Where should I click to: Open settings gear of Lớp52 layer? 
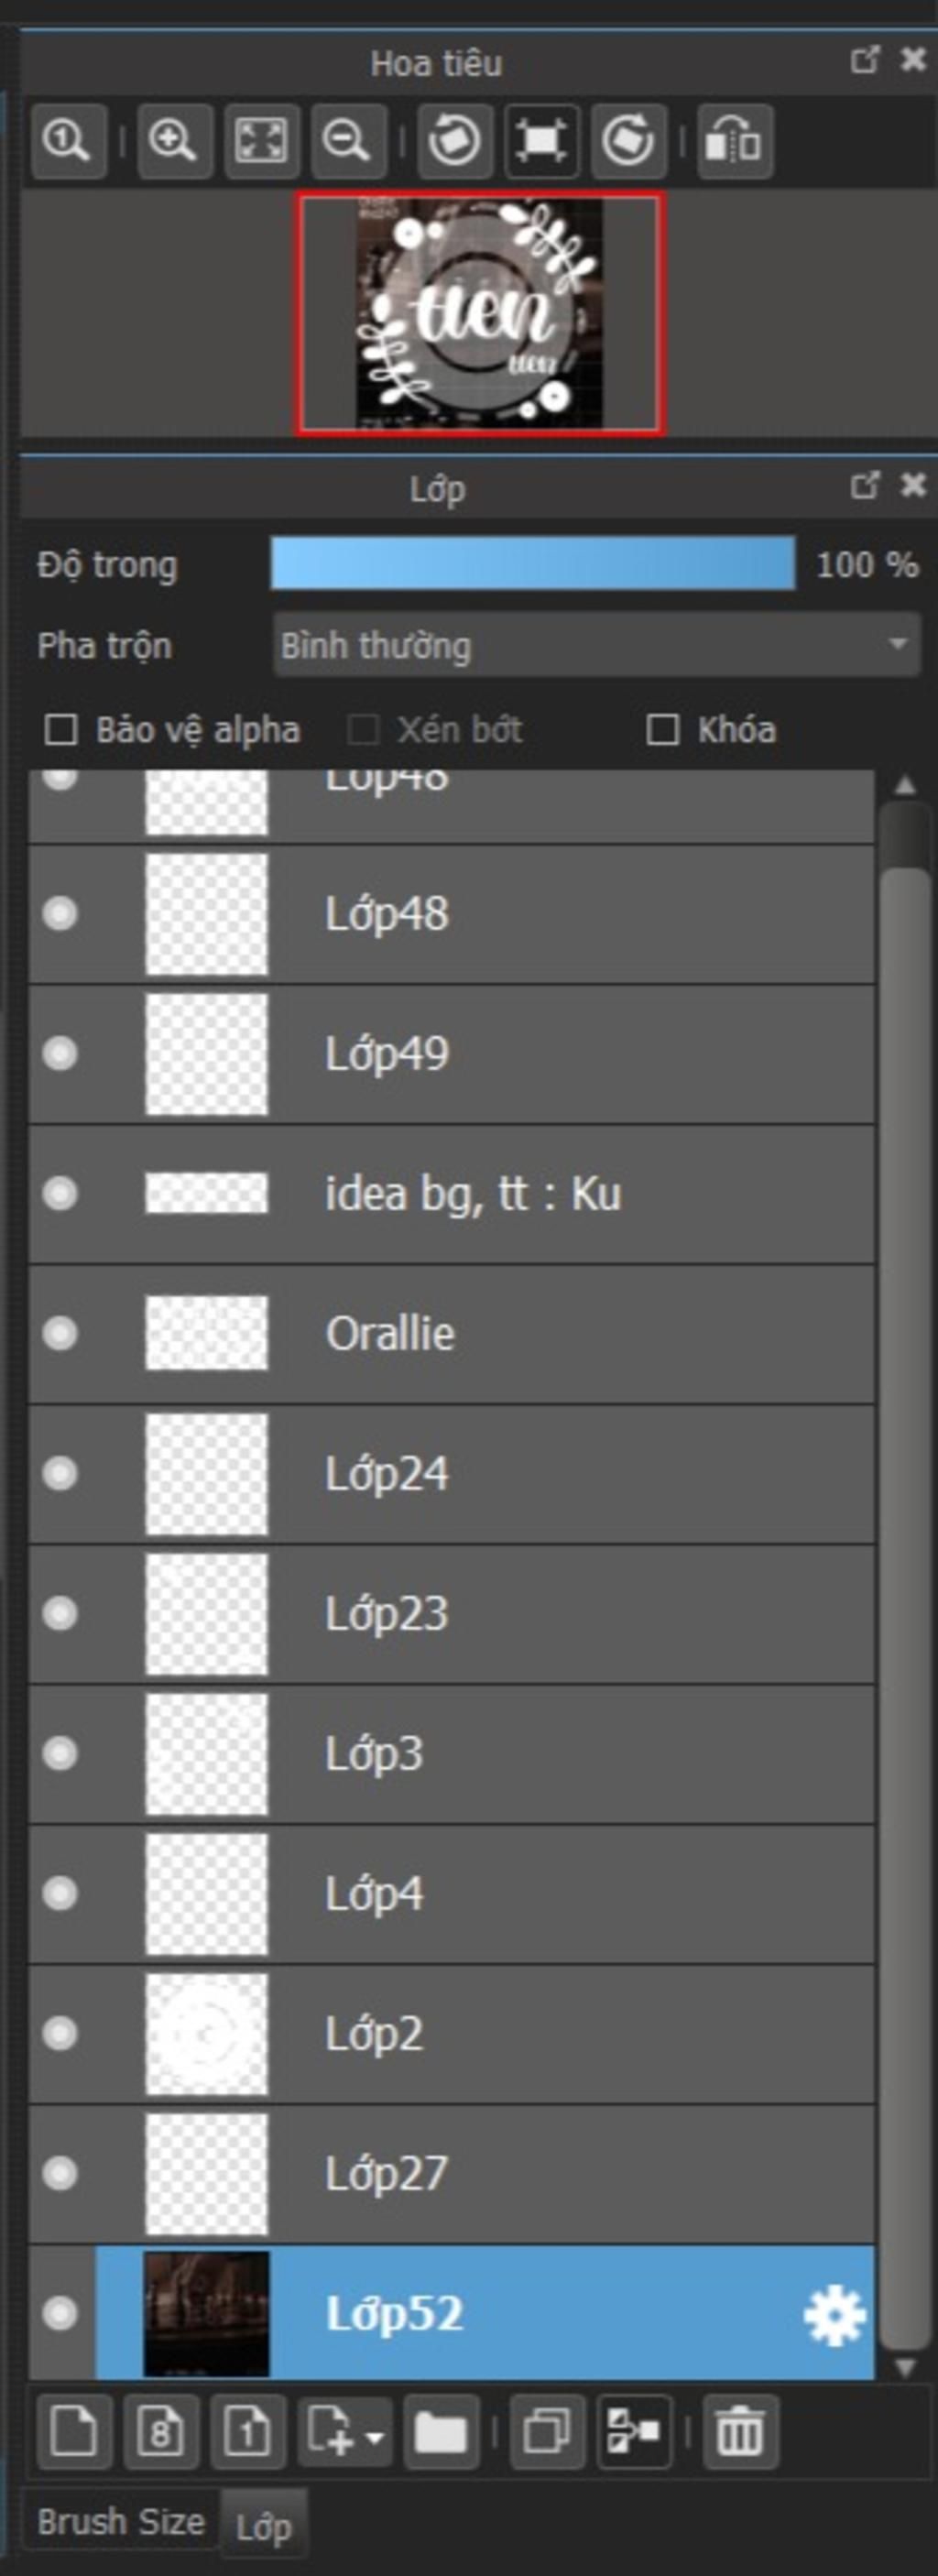(835, 2316)
